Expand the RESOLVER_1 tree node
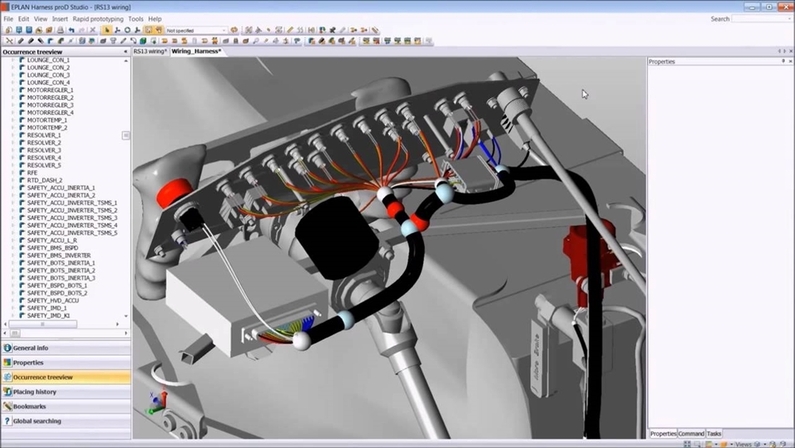Screen dimensions: 795x448 (13, 135)
